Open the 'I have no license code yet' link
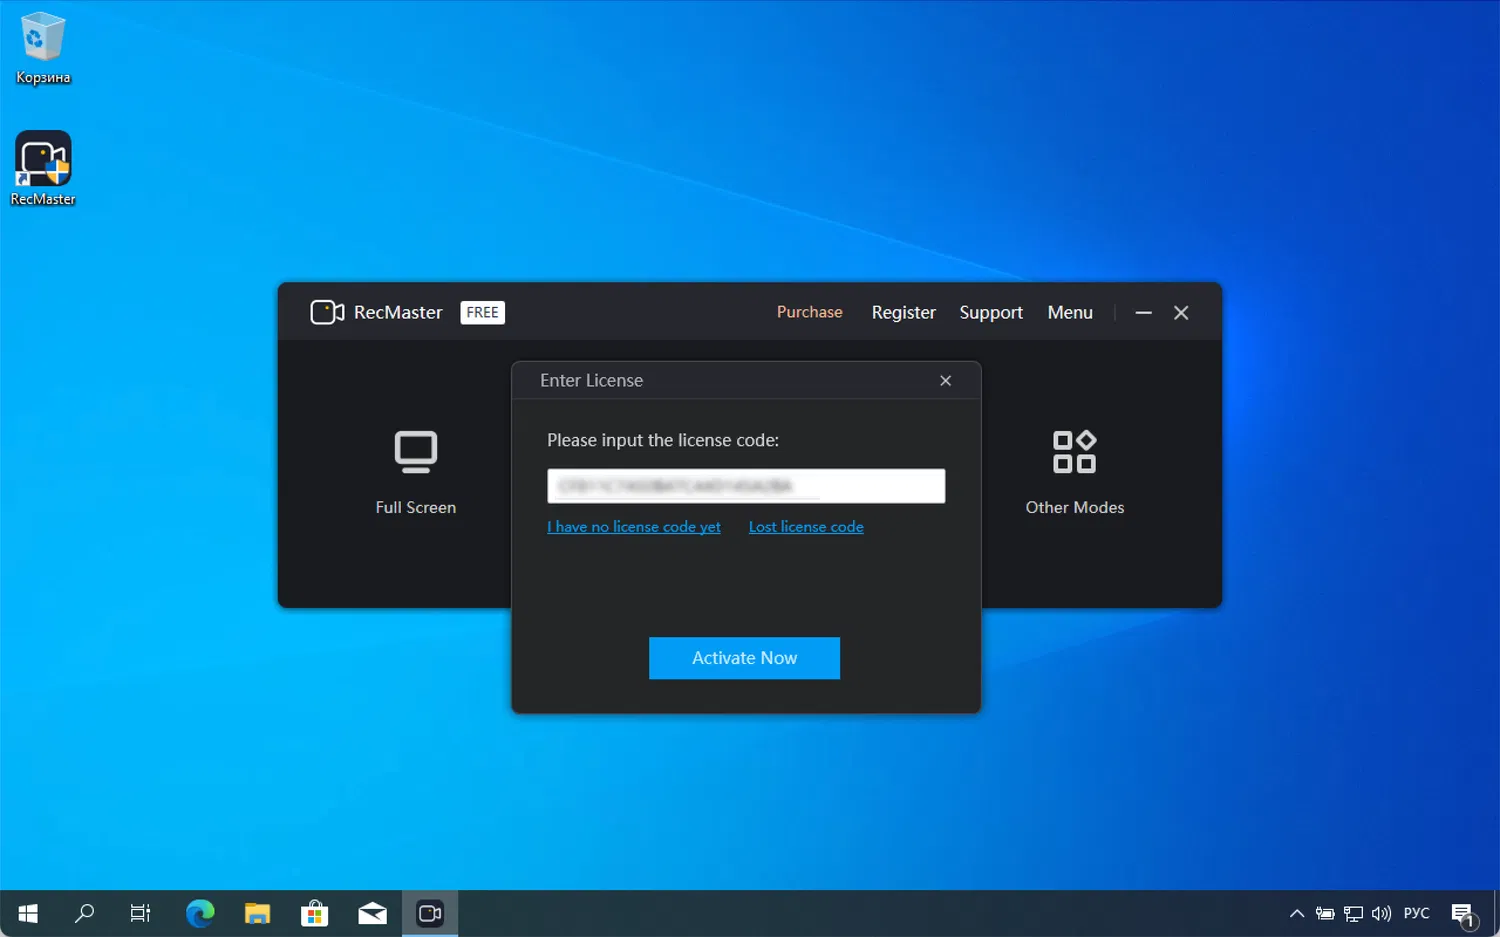This screenshot has width=1500, height=937. [634, 526]
